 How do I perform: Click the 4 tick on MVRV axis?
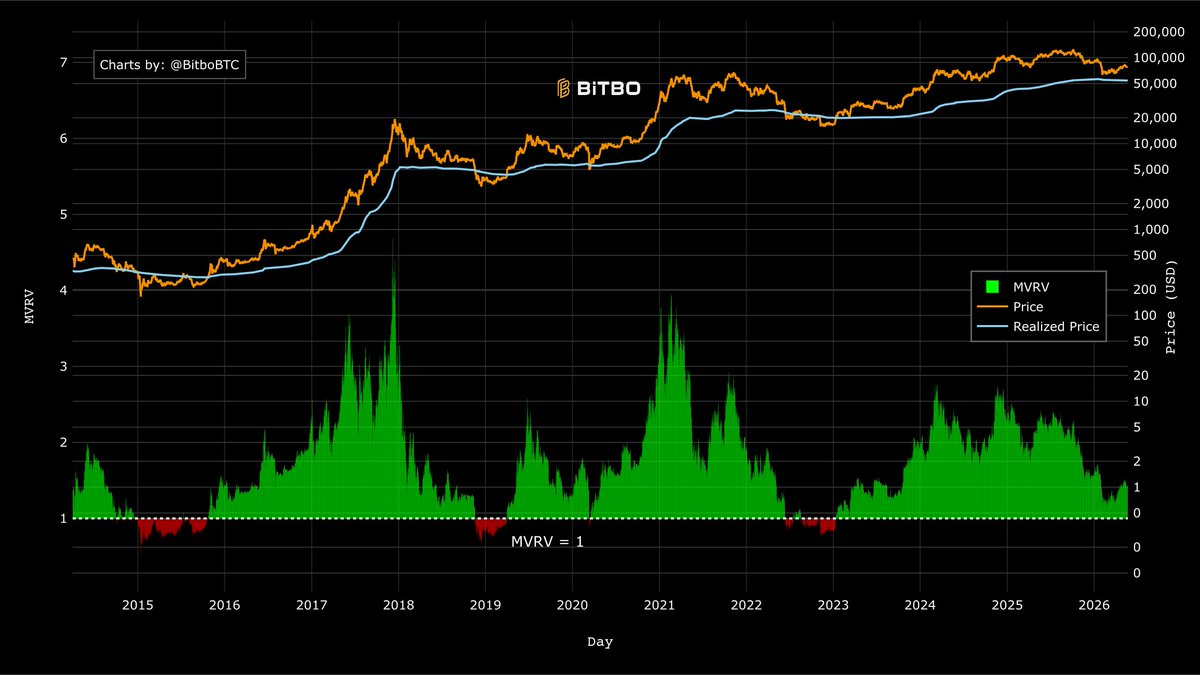[63, 290]
